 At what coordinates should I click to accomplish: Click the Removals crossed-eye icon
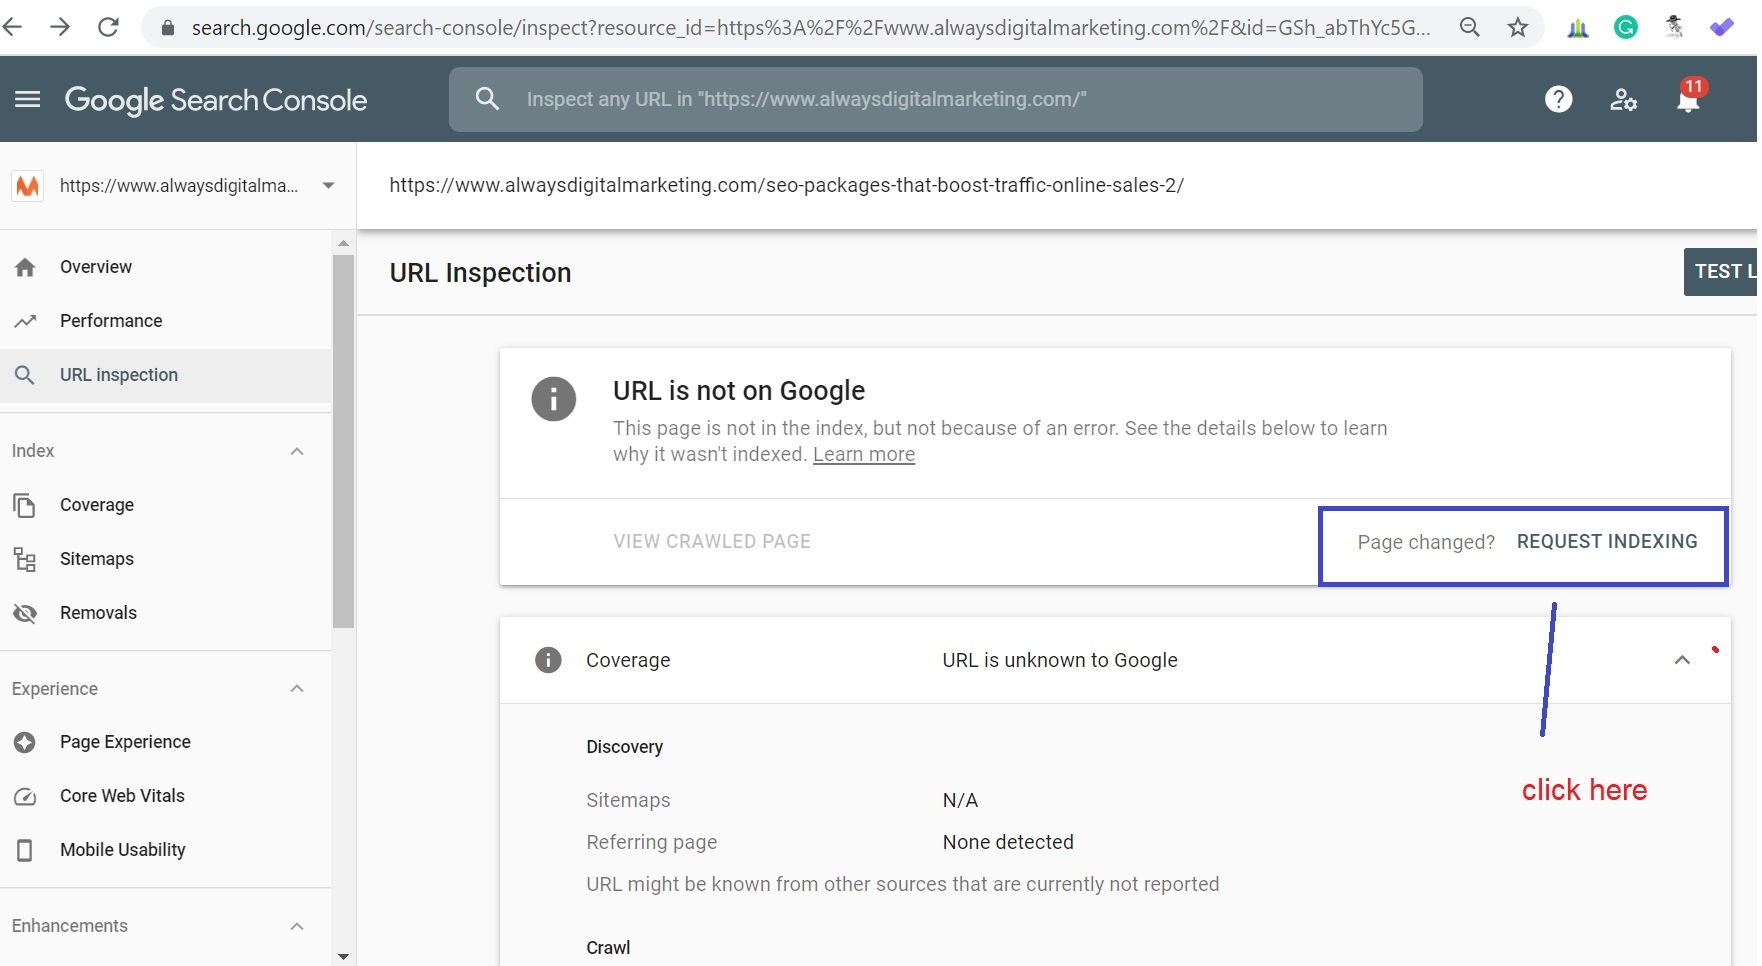(25, 613)
